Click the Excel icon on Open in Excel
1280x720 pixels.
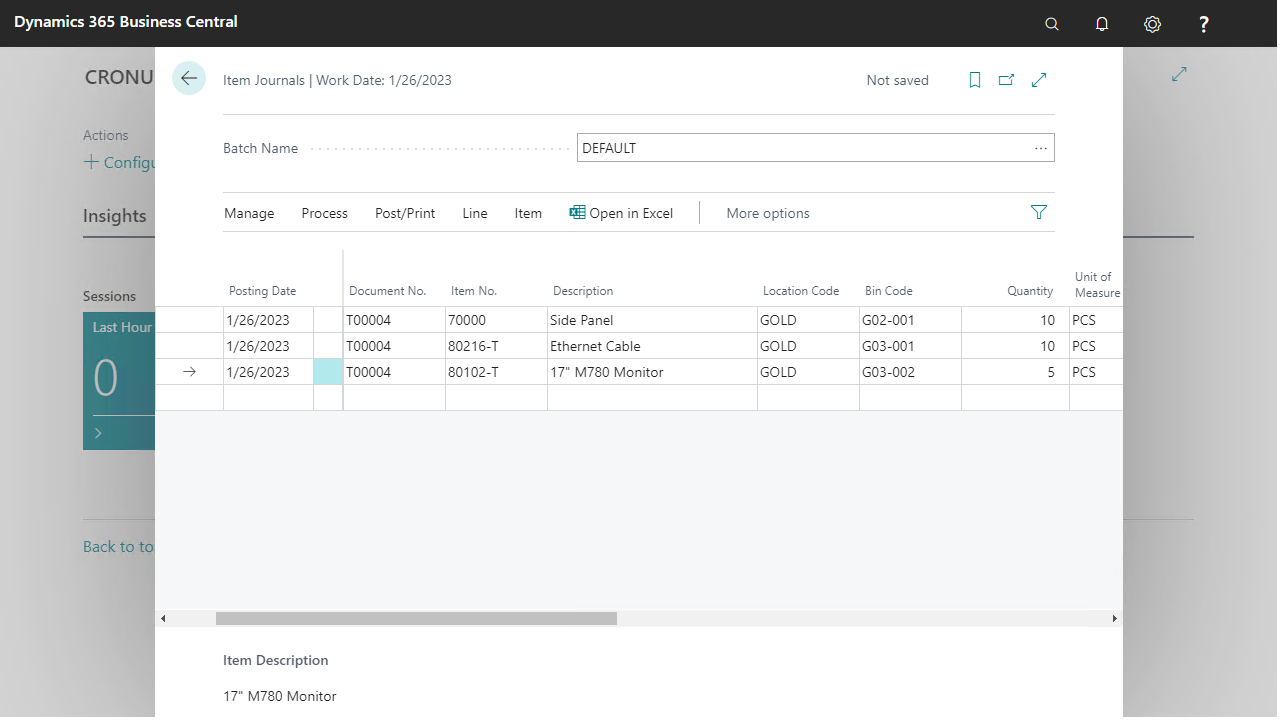(x=577, y=212)
